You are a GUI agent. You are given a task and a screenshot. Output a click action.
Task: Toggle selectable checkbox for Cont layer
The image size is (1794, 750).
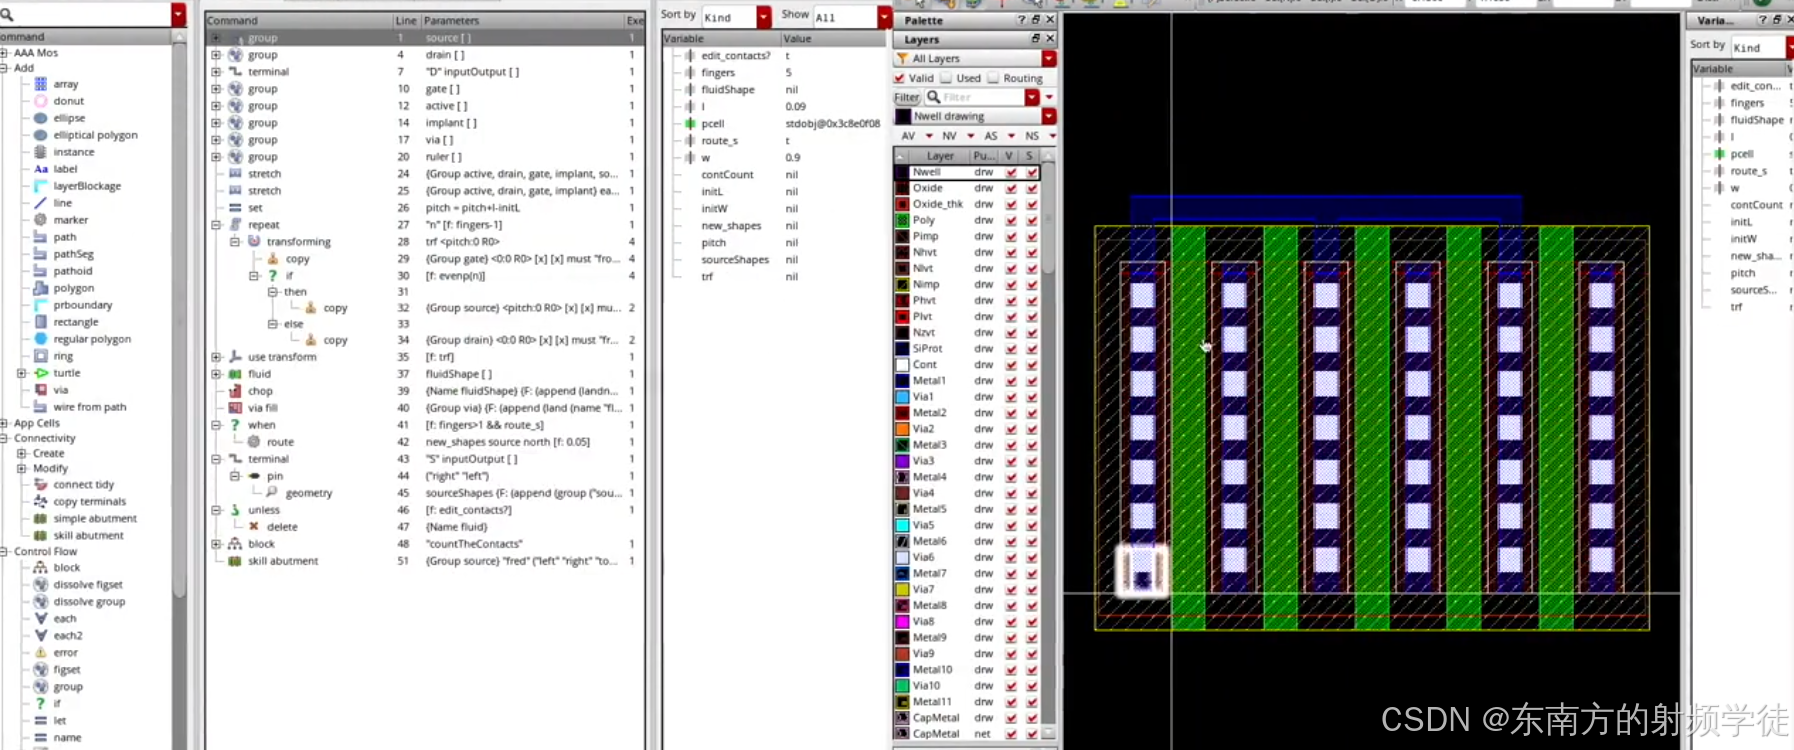tap(1032, 365)
